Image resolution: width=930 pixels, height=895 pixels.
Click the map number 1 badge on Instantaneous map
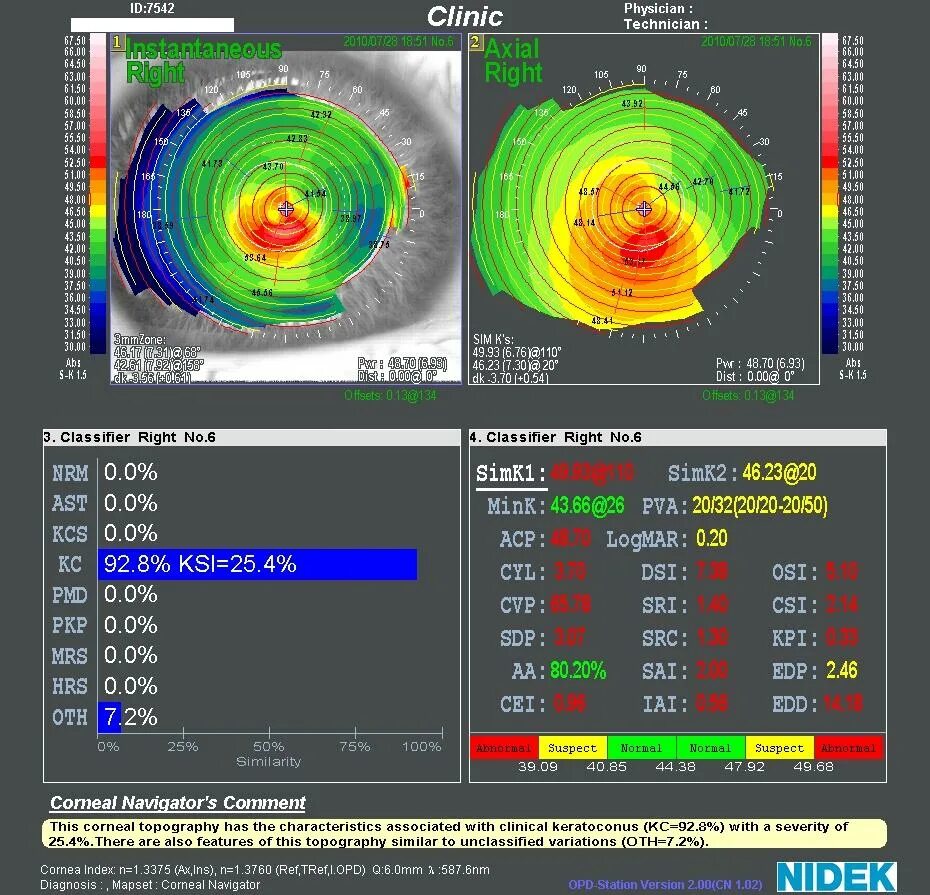117,42
